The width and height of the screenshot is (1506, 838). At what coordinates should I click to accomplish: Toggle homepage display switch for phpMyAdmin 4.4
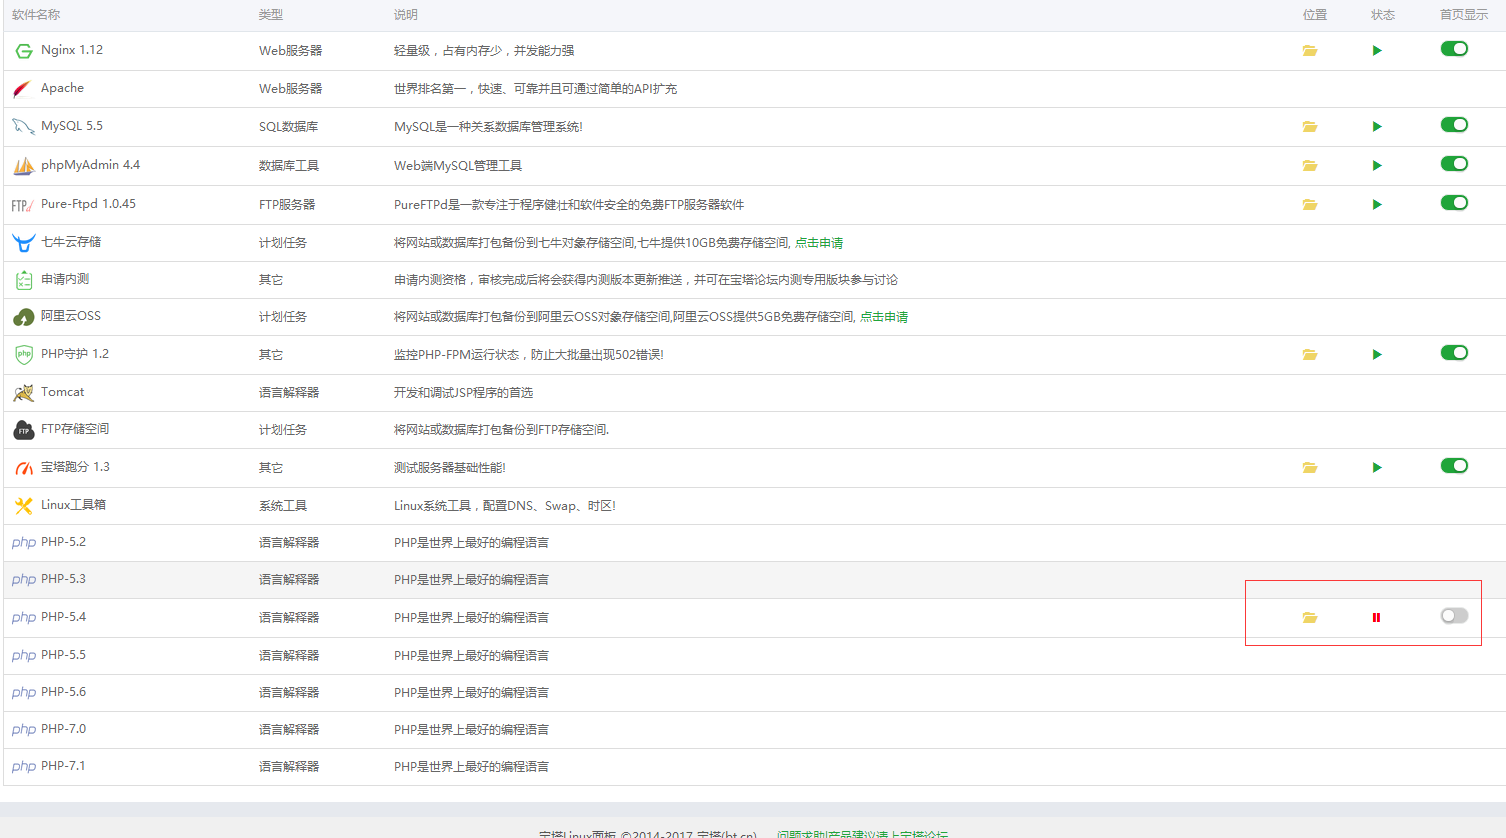pos(1454,164)
